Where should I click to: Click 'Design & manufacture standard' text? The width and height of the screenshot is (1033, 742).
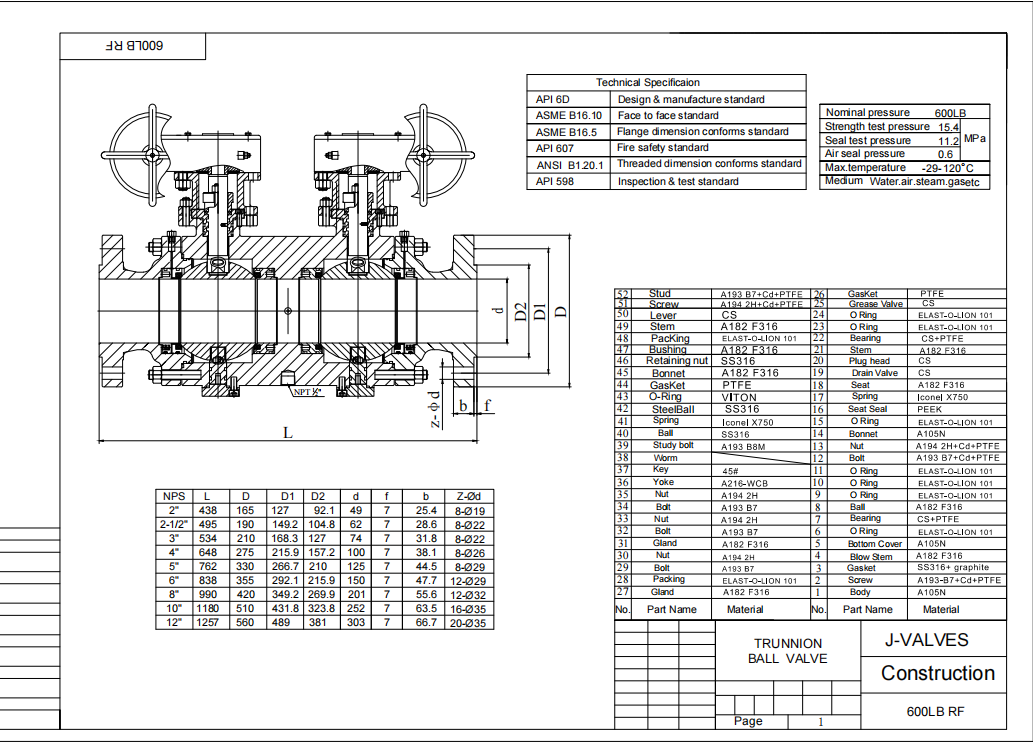[x=691, y=100]
